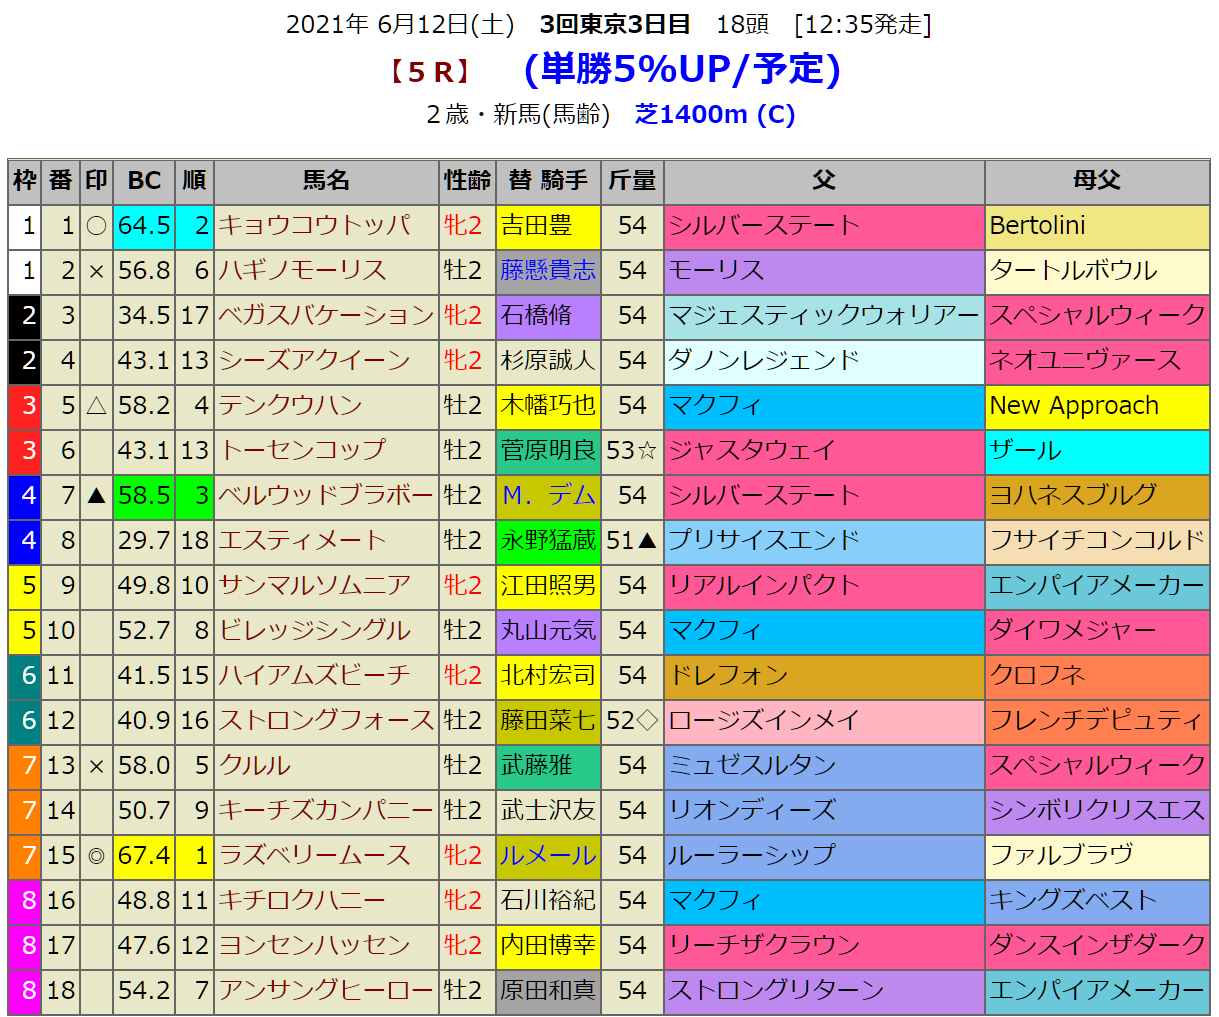Viewport: 1219px width, 1017px height.
Task: Click the 馬名 column header
Action: (326, 181)
